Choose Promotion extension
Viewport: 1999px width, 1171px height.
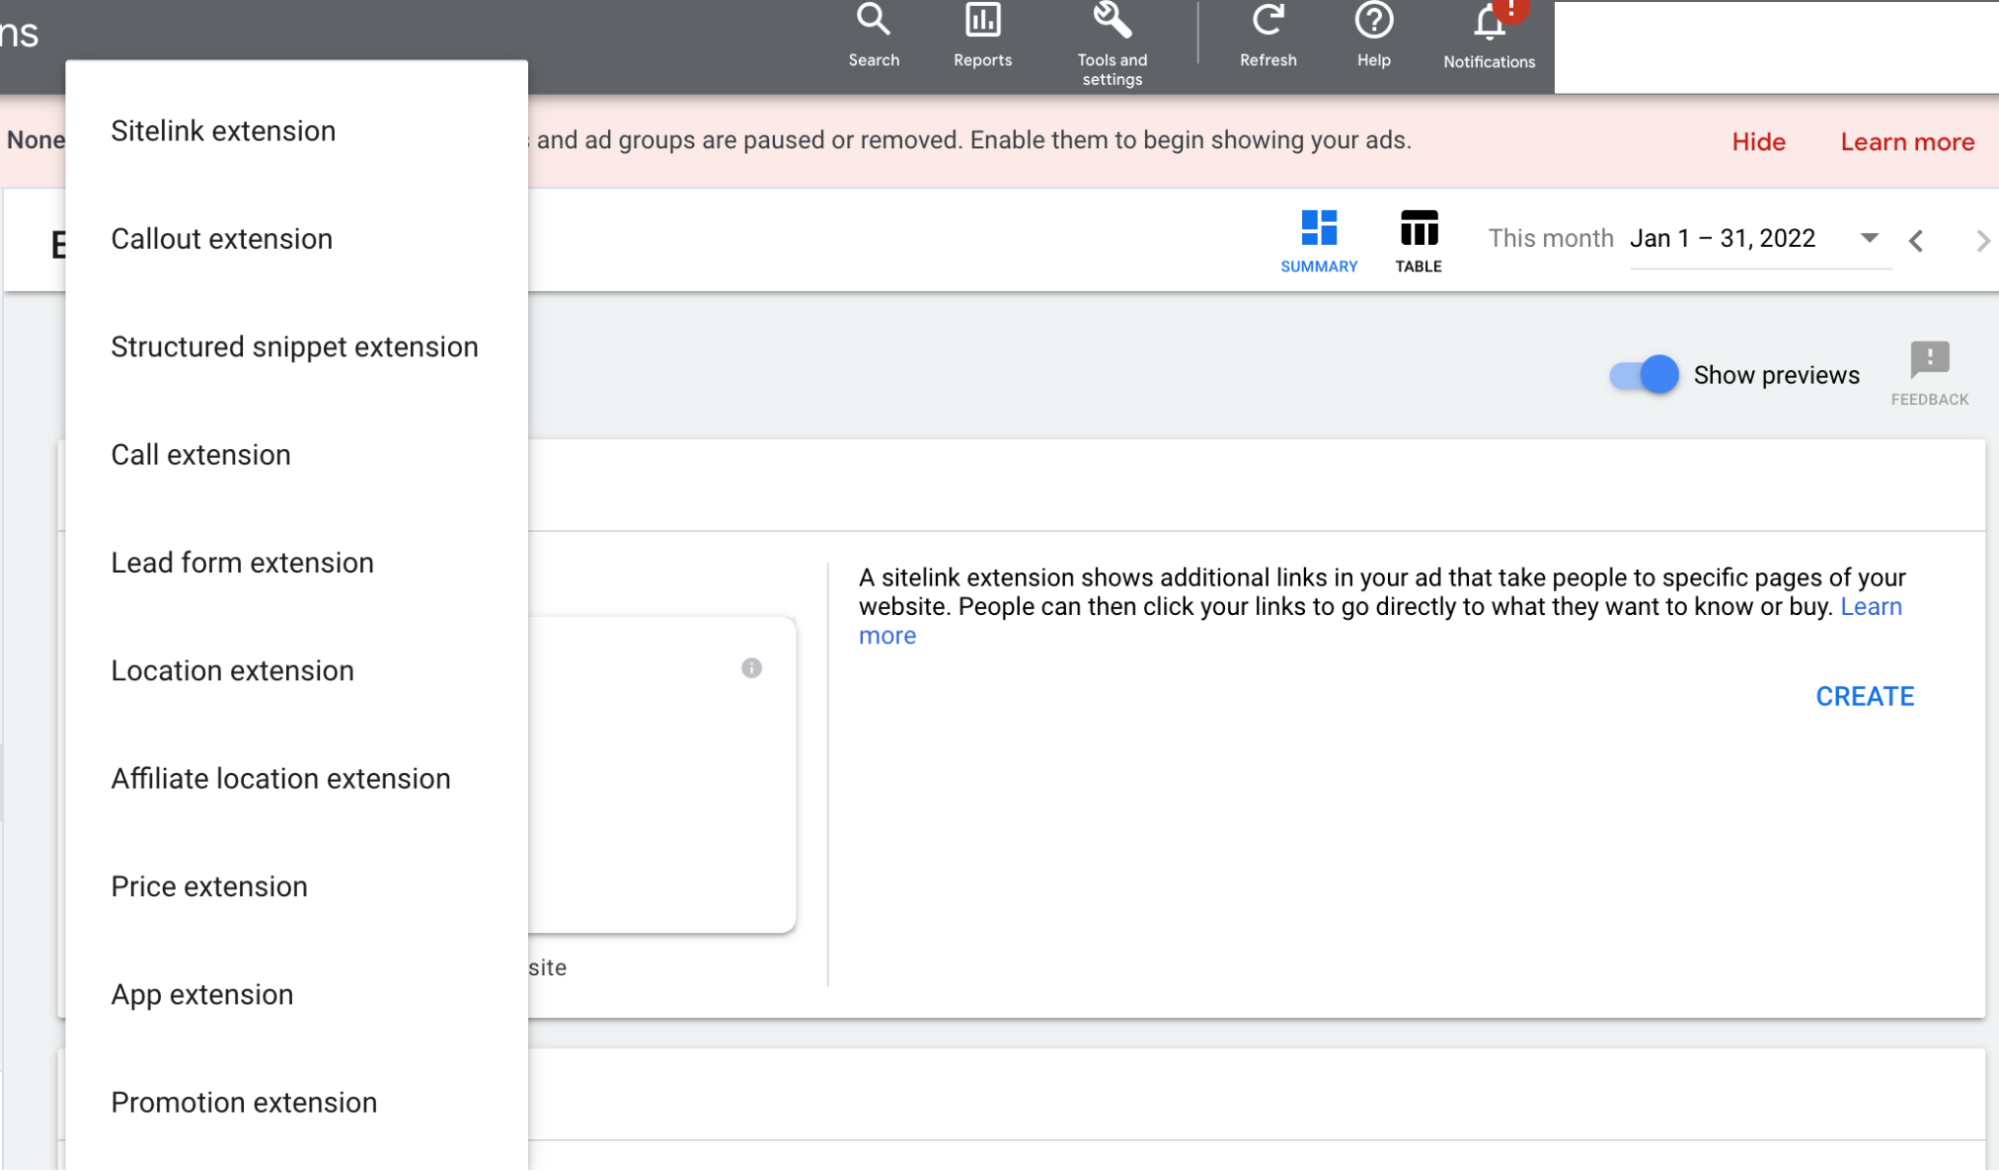click(x=296, y=1103)
